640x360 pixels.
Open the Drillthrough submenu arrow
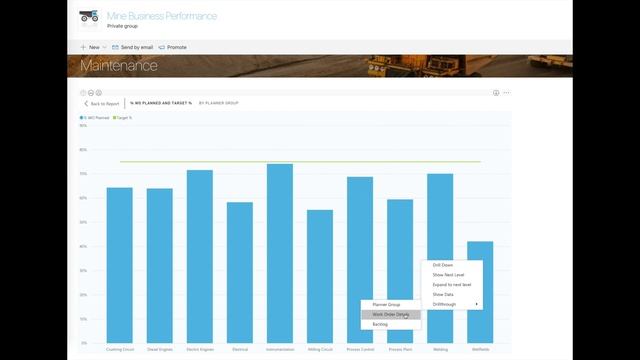tap(476, 304)
